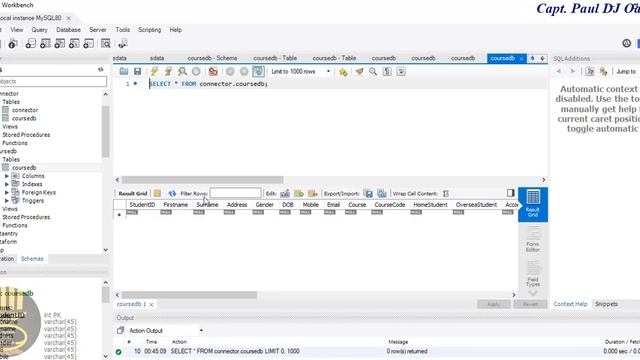The height and width of the screenshot is (360, 640).
Task: Click the SQL editor horizontal scrollbar
Action: (202, 180)
